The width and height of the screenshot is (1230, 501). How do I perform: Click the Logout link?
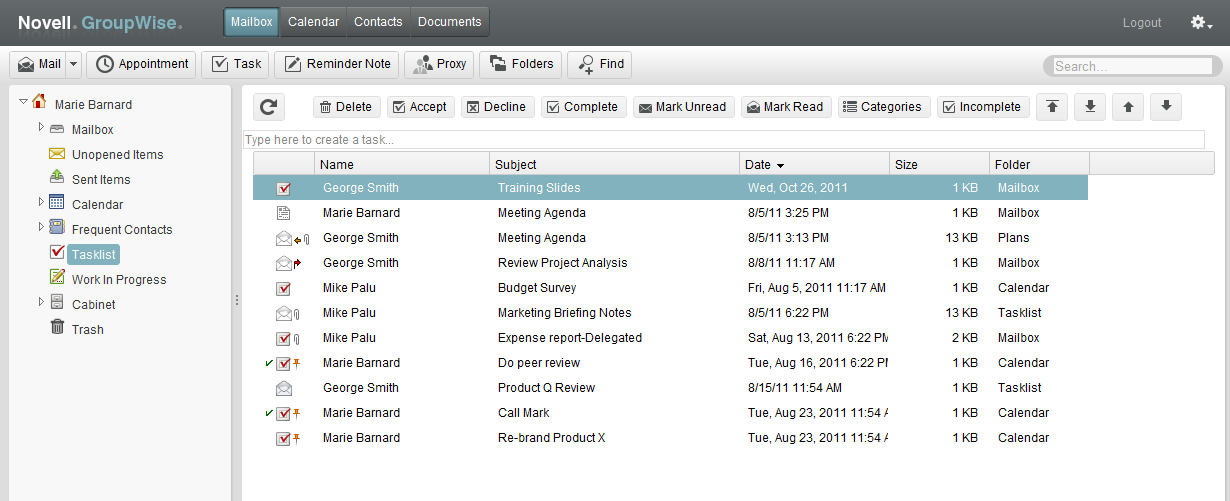[1142, 22]
